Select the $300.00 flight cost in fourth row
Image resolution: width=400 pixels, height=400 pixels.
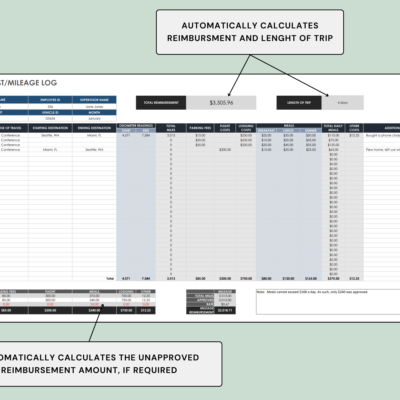225,150
